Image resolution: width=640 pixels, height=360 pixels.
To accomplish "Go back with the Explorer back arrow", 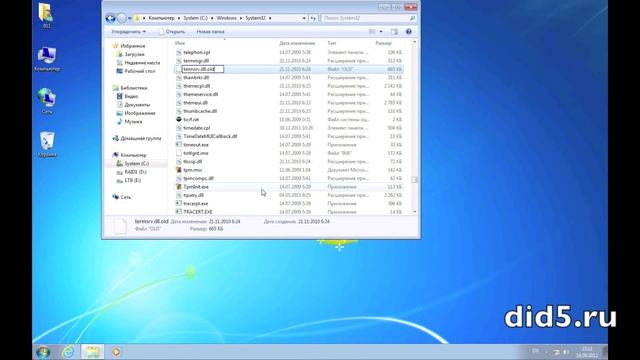I will 110,18.
